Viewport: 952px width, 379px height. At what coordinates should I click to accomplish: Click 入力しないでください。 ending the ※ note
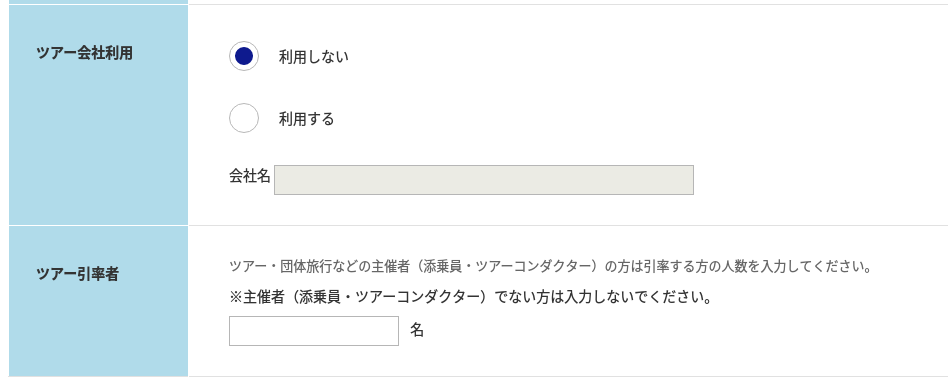click(638, 298)
